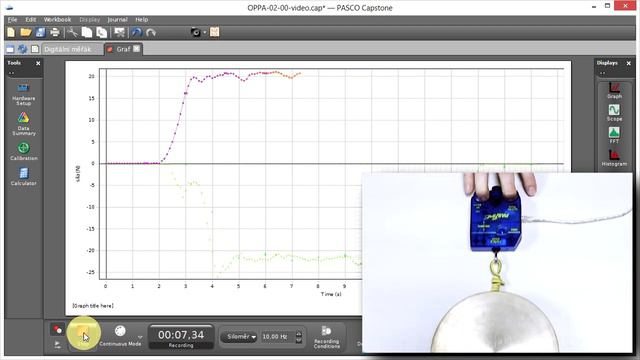Save the experiment using the floppy disk icon
The image size is (640, 360).
click(x=40, y=32)
